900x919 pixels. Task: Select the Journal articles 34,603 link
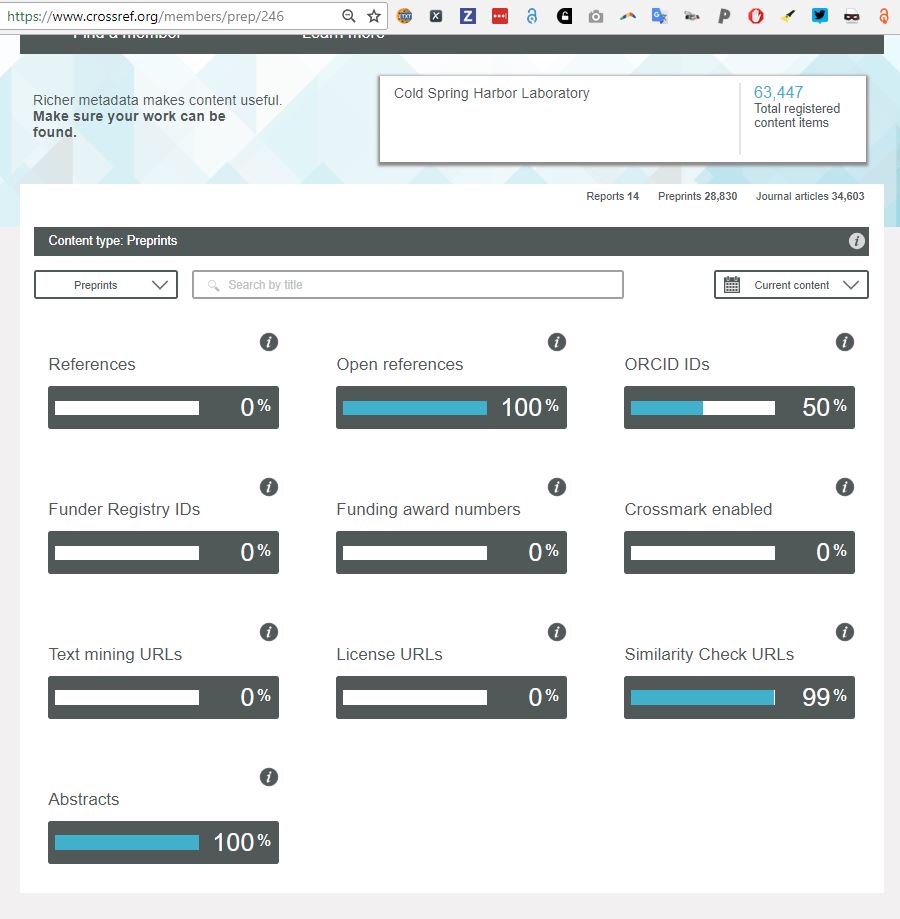(810, 196)
